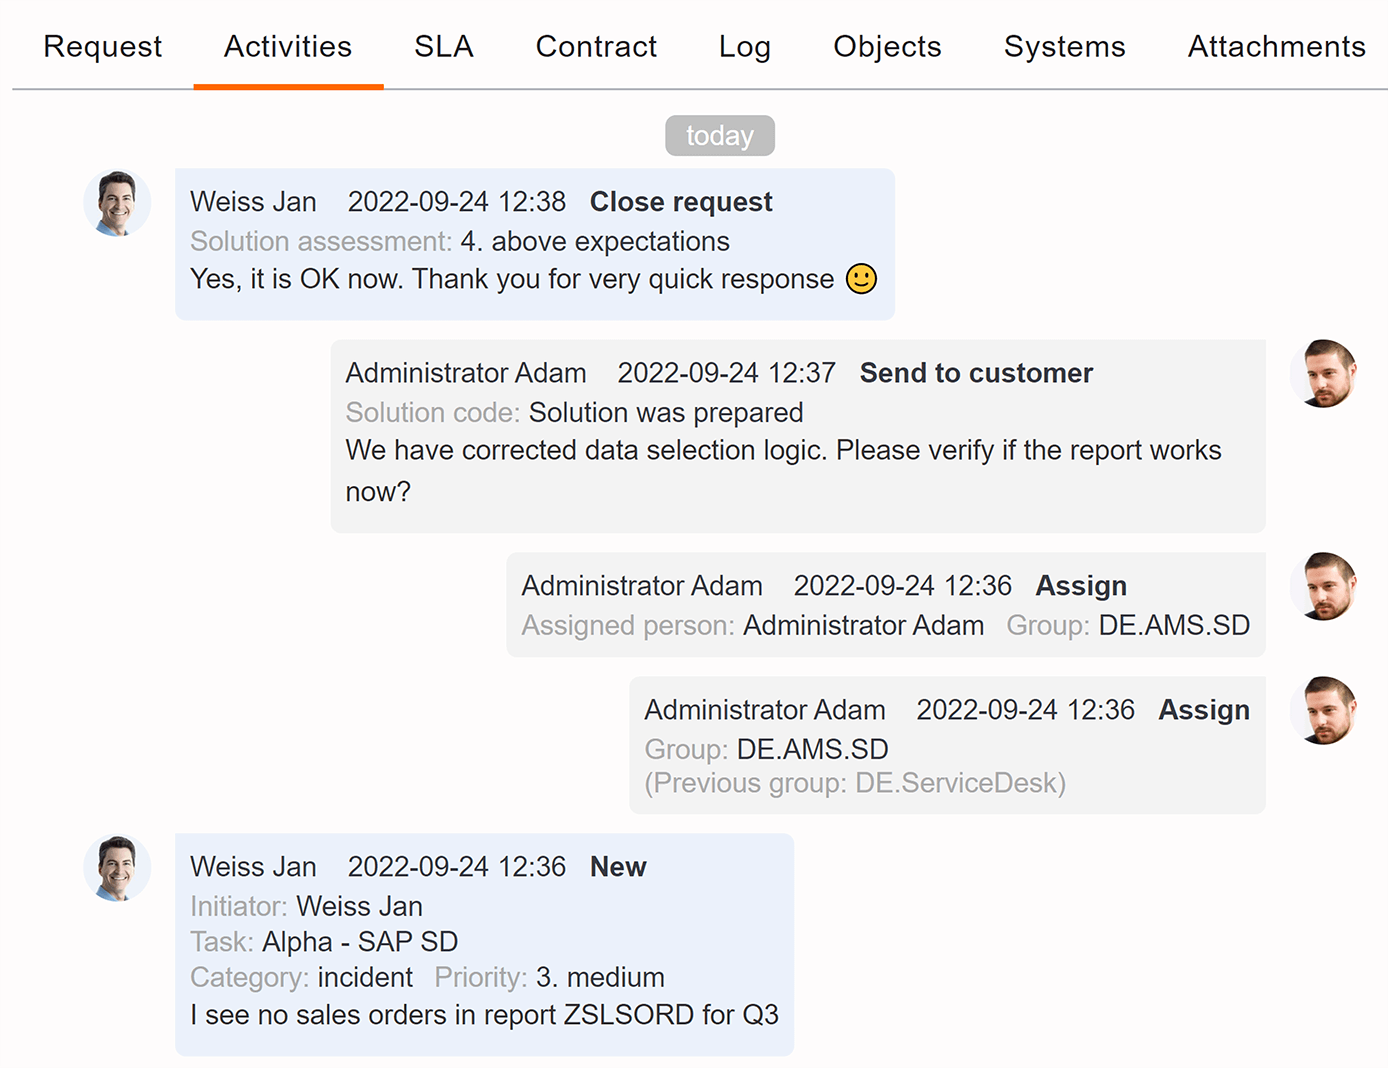Click Adam's avatar beside Send to customer
The width and height of the screenshot is (1388, 1068).
tap(1323, 374)
